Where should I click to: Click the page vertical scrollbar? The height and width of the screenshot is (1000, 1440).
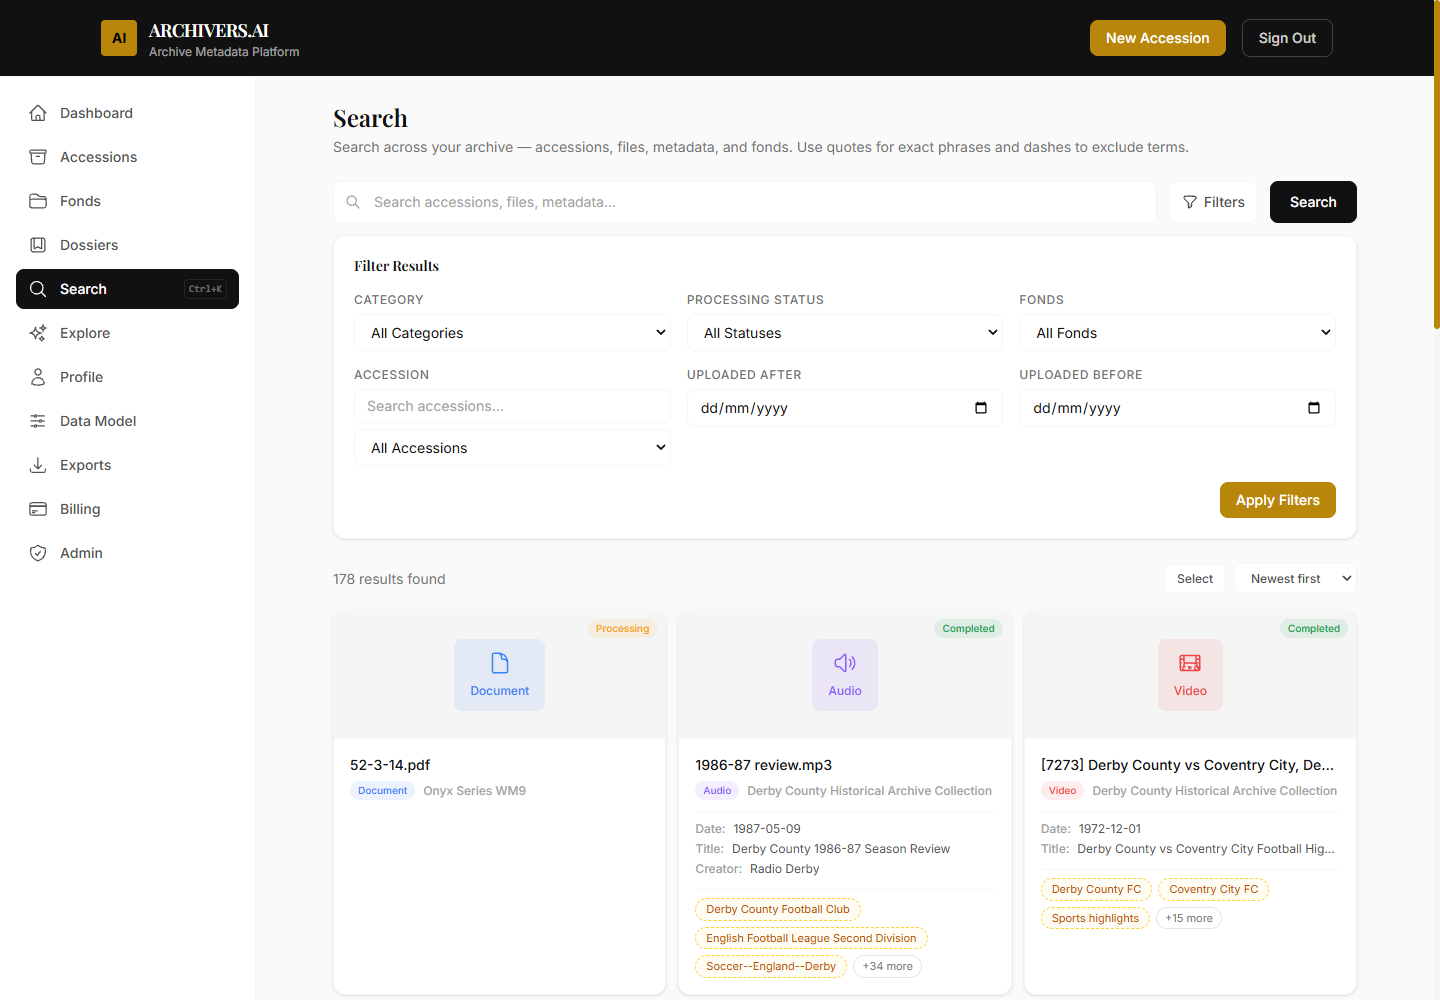pos(1437,165)
